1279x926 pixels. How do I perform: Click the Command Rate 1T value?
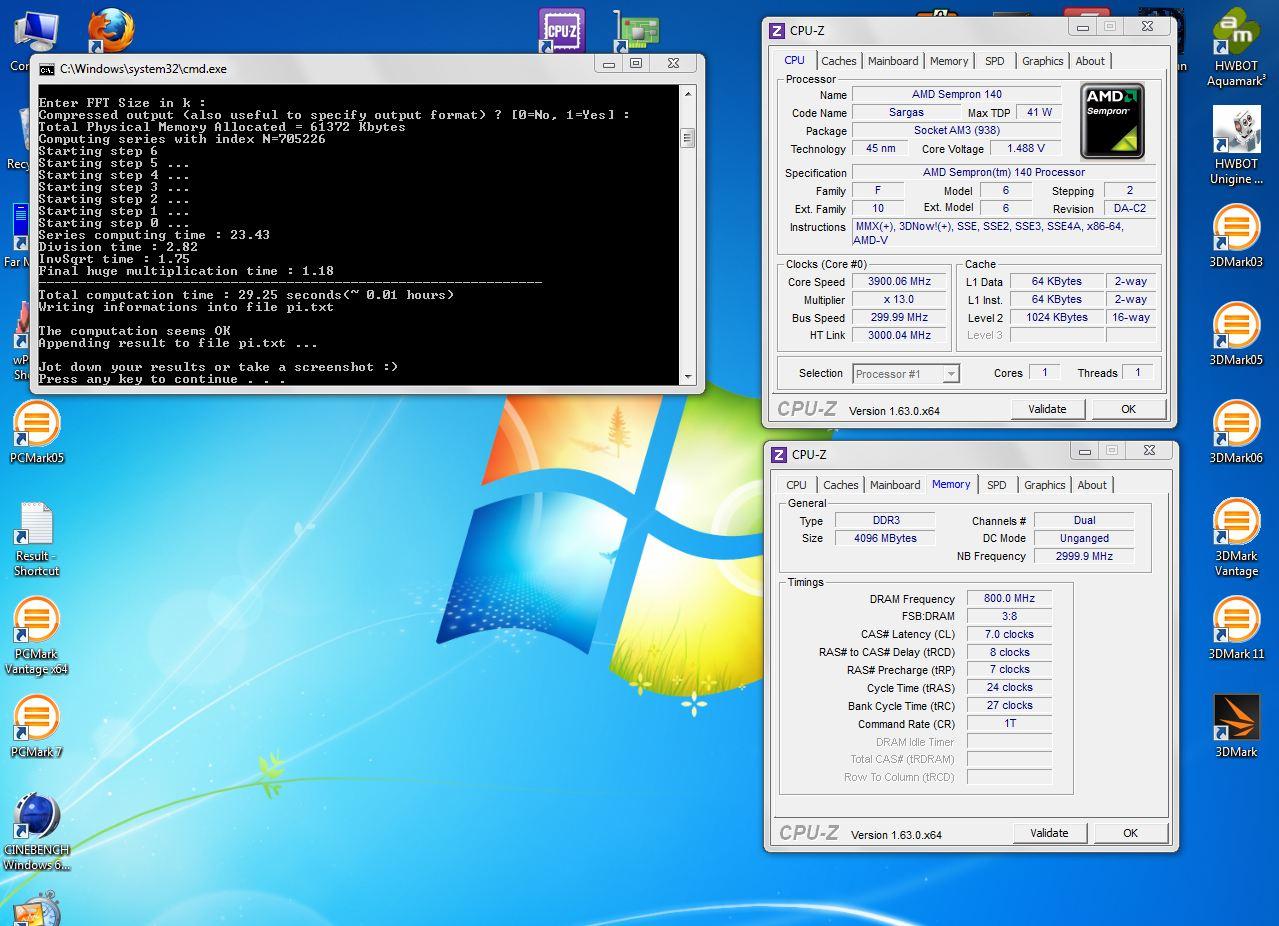click(x=1009, y=724)
